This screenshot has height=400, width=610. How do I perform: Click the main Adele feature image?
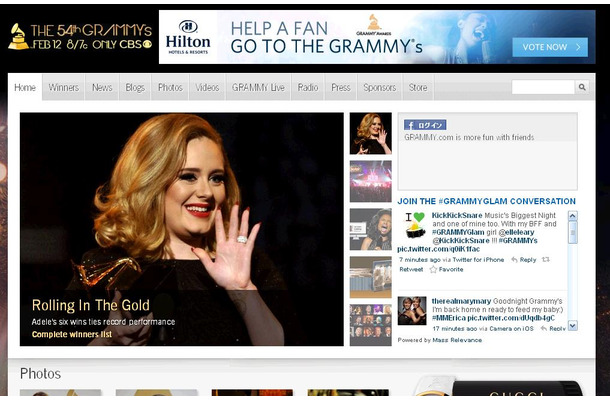(182, 229)
